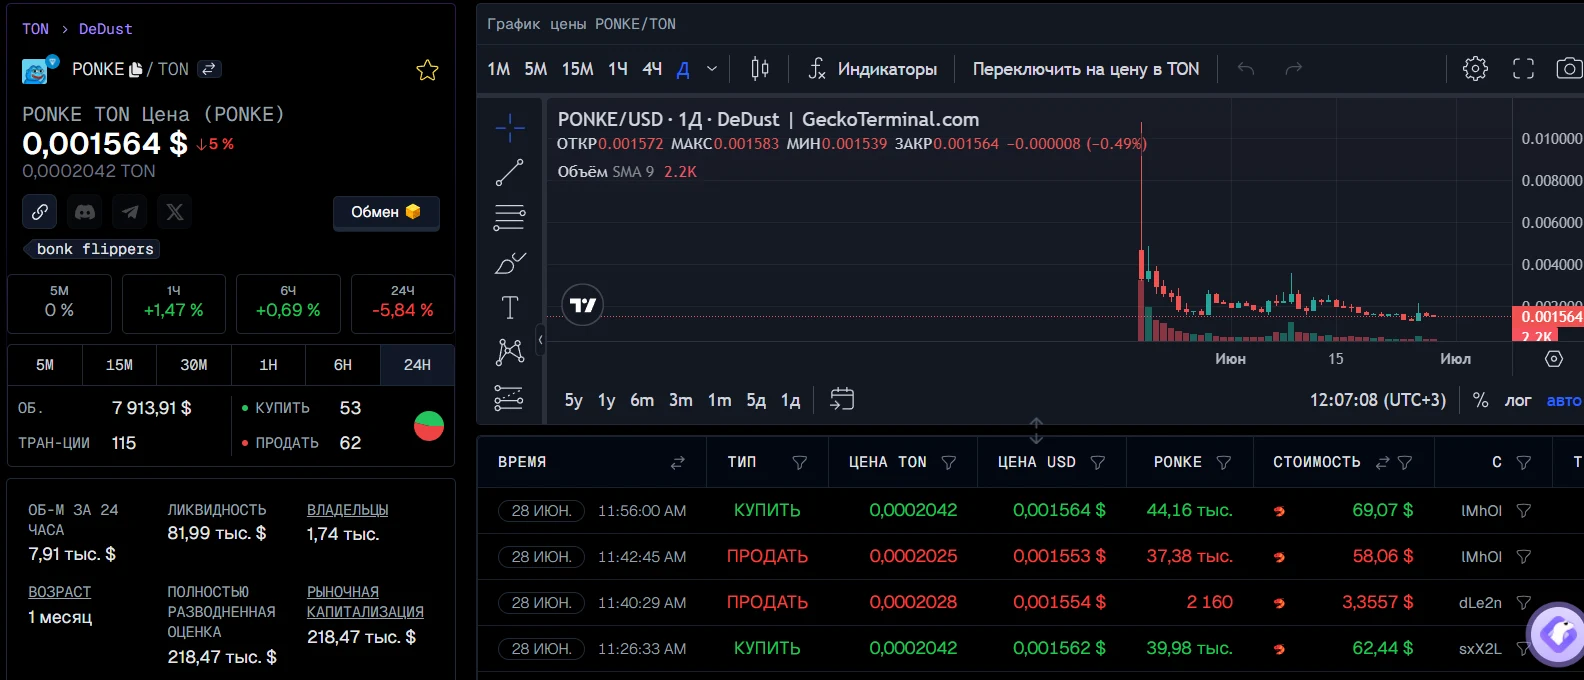Select the Text annotation tool
Screen dimensions: 1584x680
[x=510, y=307]
